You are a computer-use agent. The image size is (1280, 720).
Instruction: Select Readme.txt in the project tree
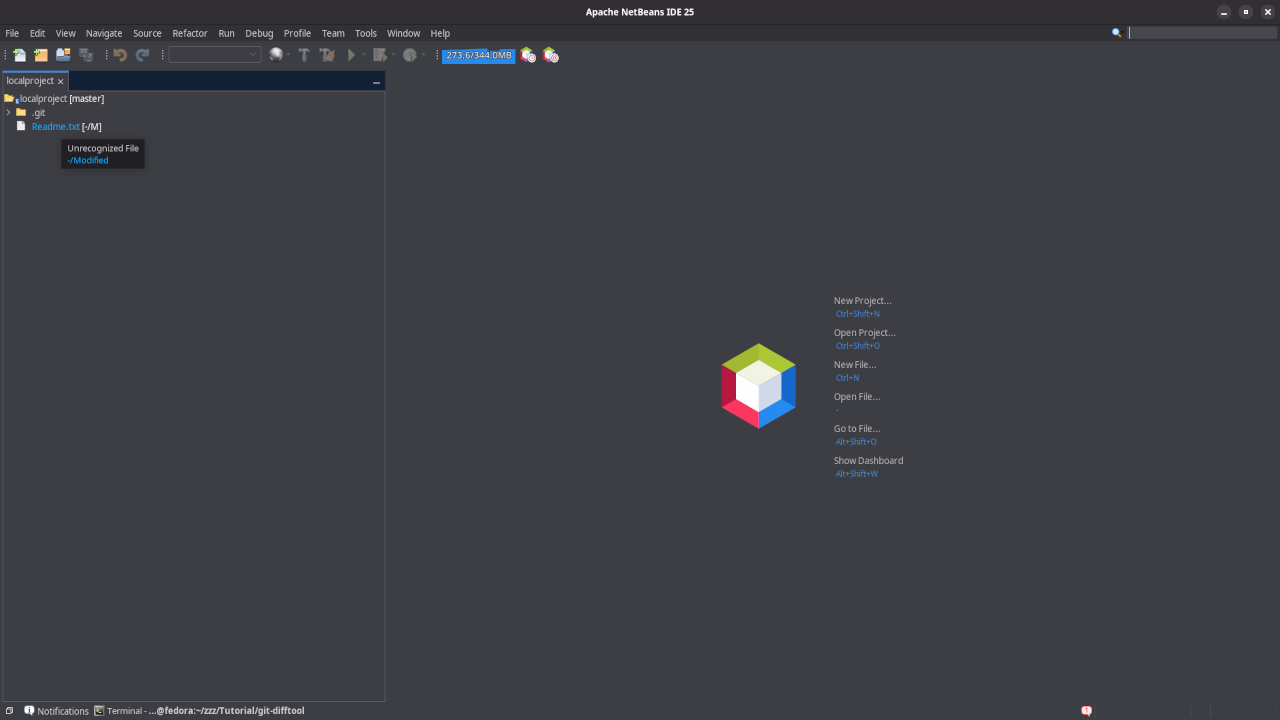pos(55,127)
